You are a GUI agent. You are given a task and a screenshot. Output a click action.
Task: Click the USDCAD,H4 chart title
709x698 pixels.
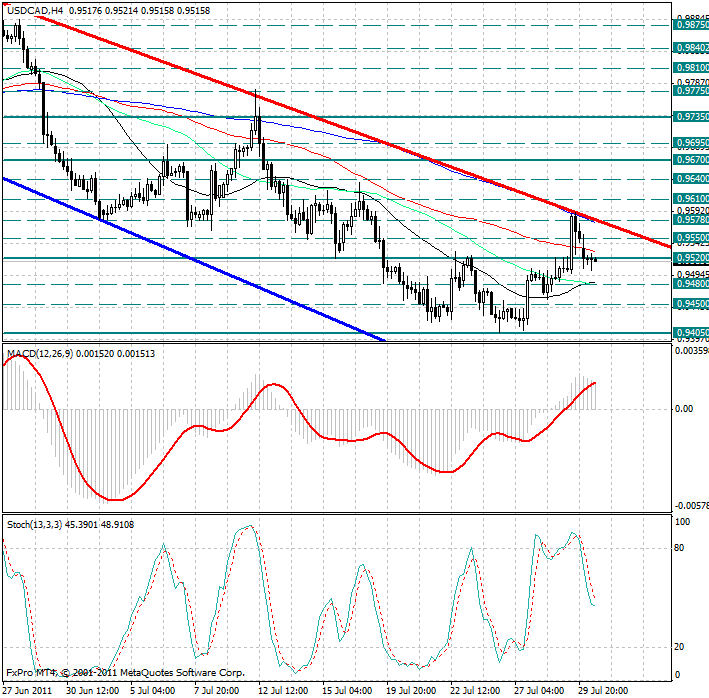pyautogui.click(x=37, y=8)
